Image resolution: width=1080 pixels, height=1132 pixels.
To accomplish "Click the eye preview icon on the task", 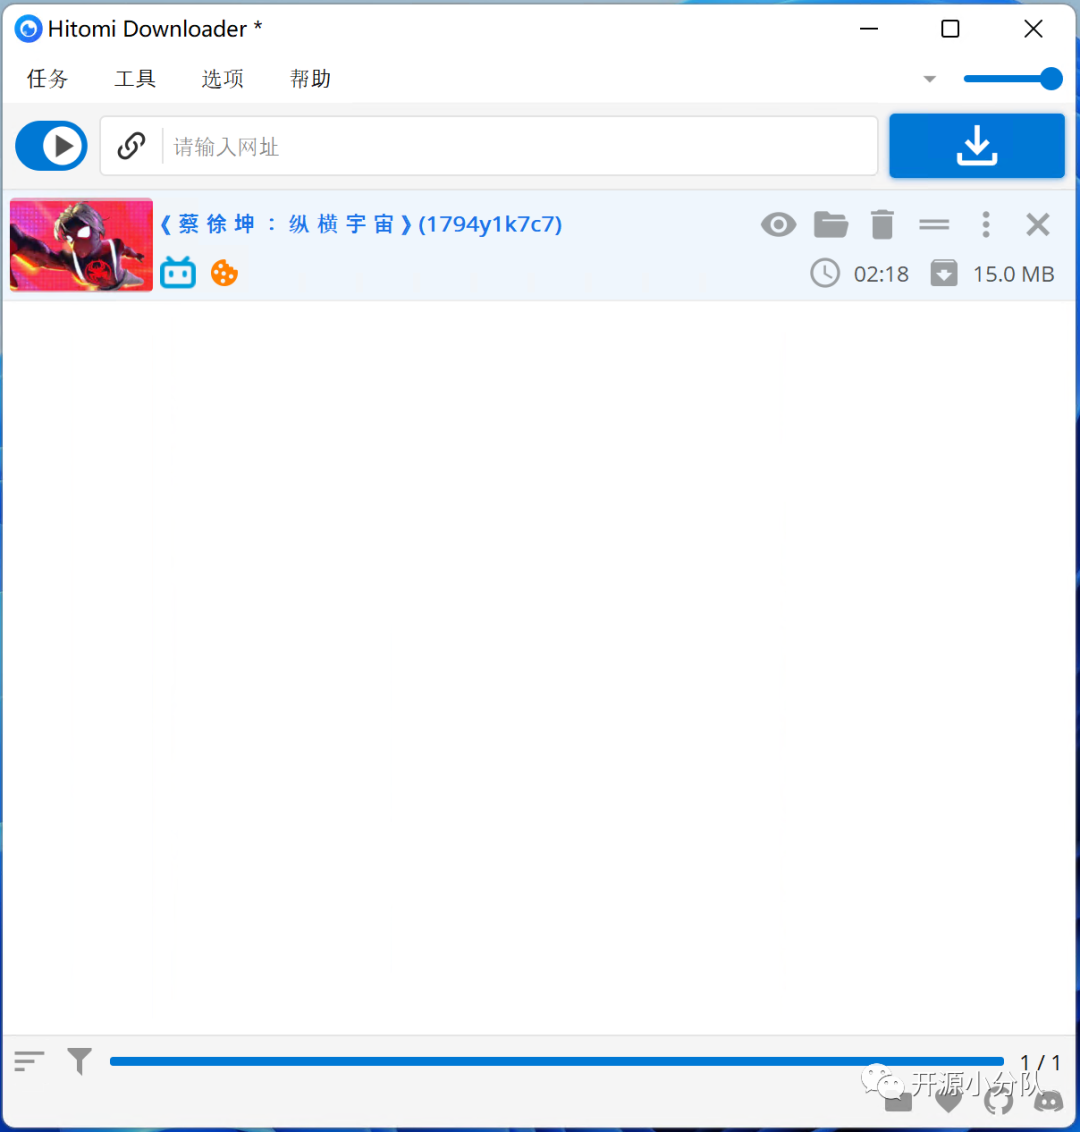I will (x=778, y=225).
